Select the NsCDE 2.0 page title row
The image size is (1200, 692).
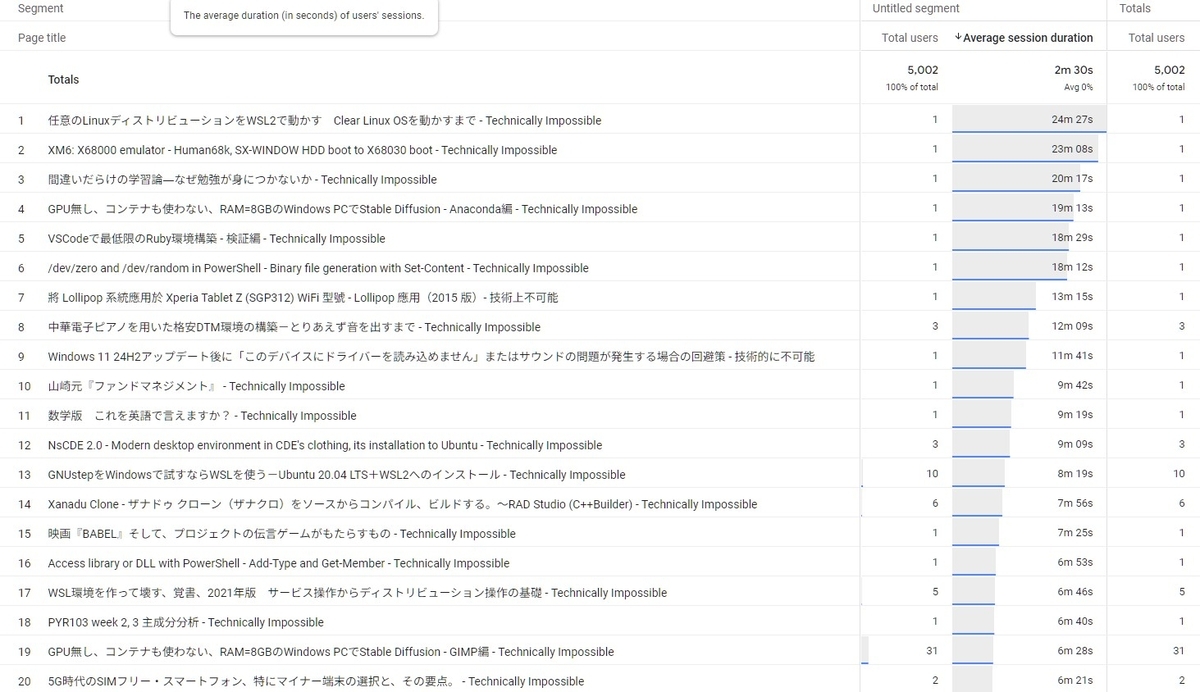[325, 445]
